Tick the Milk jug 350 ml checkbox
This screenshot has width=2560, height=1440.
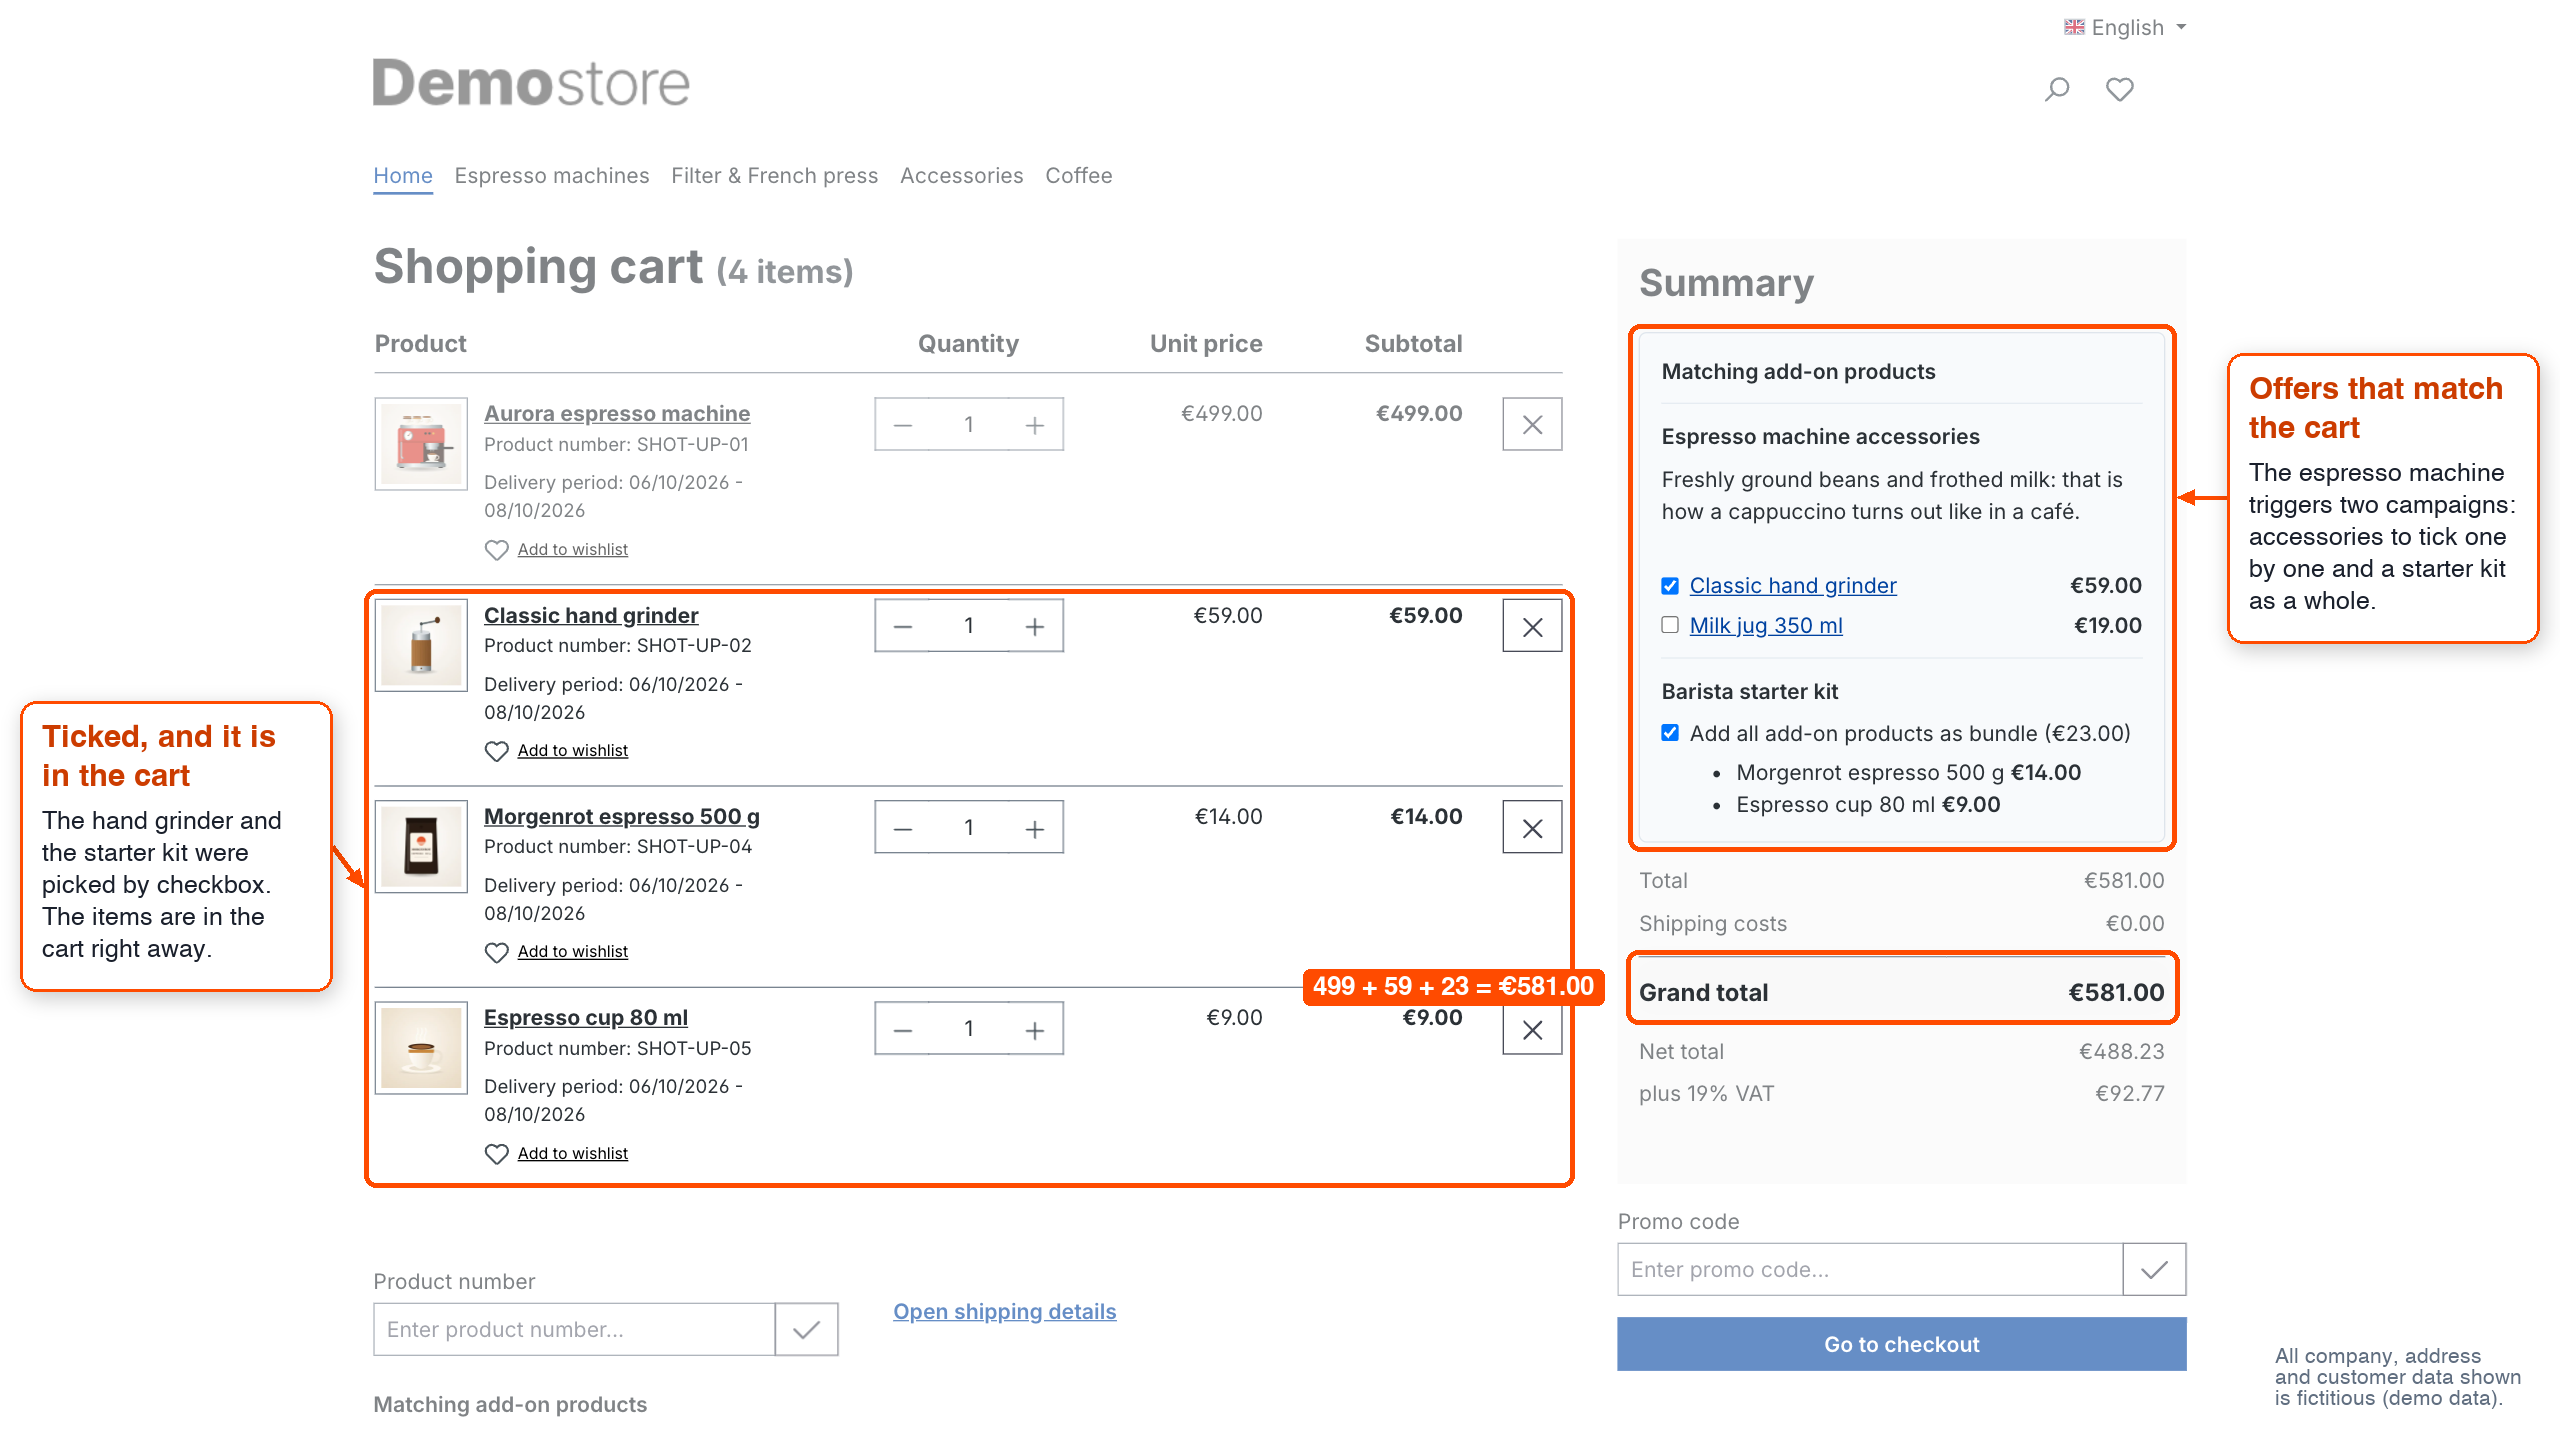point(1669,625)
